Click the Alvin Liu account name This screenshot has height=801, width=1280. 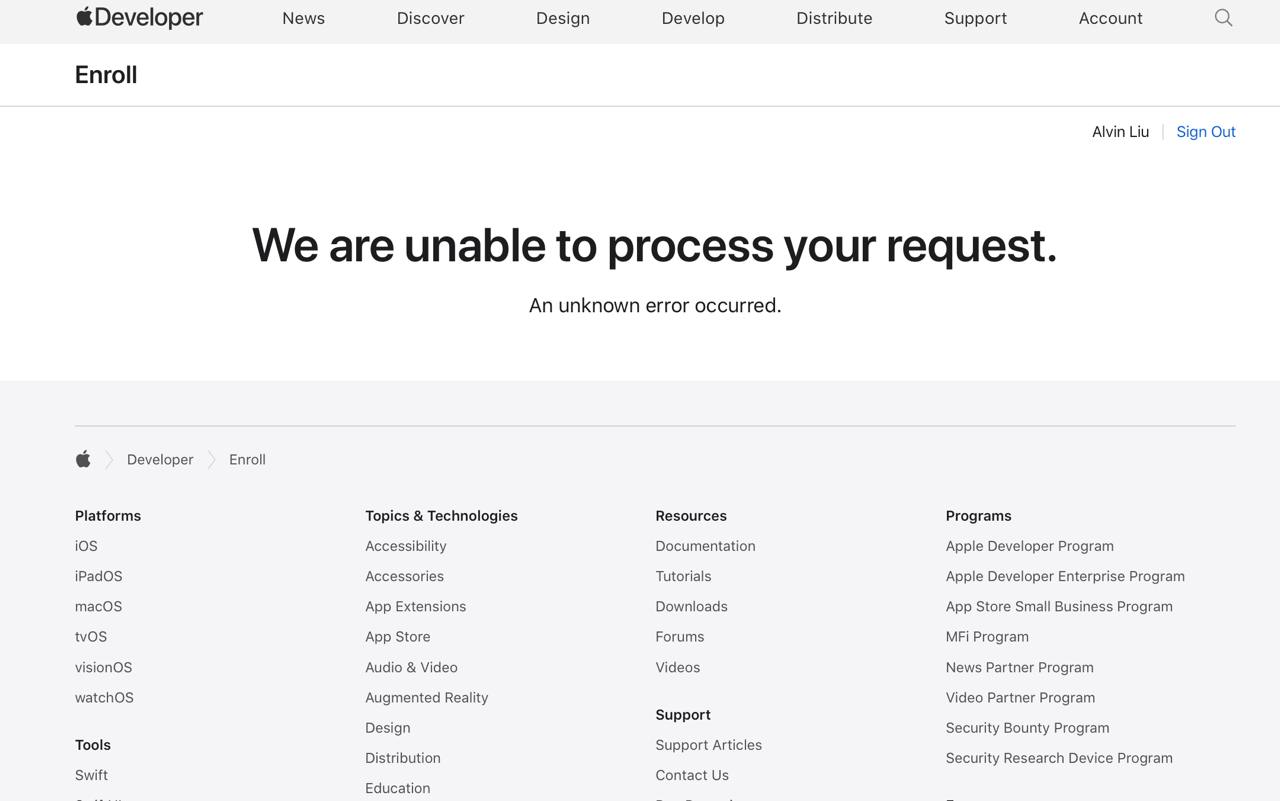1120,131
